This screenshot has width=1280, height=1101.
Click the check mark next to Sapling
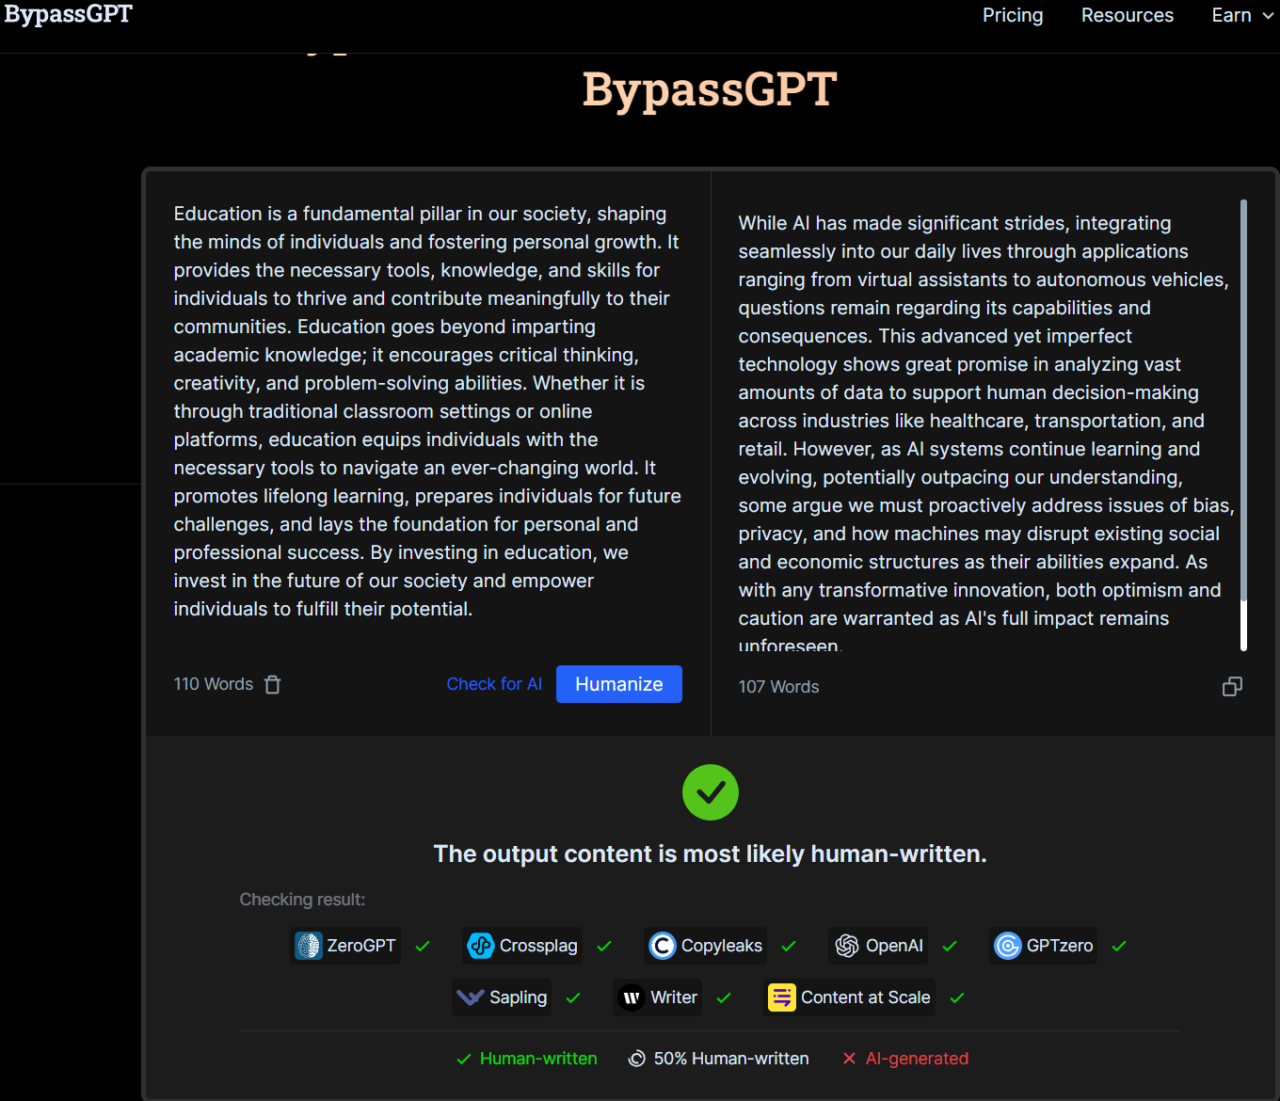pyautogui.click(x=573, y=998)
